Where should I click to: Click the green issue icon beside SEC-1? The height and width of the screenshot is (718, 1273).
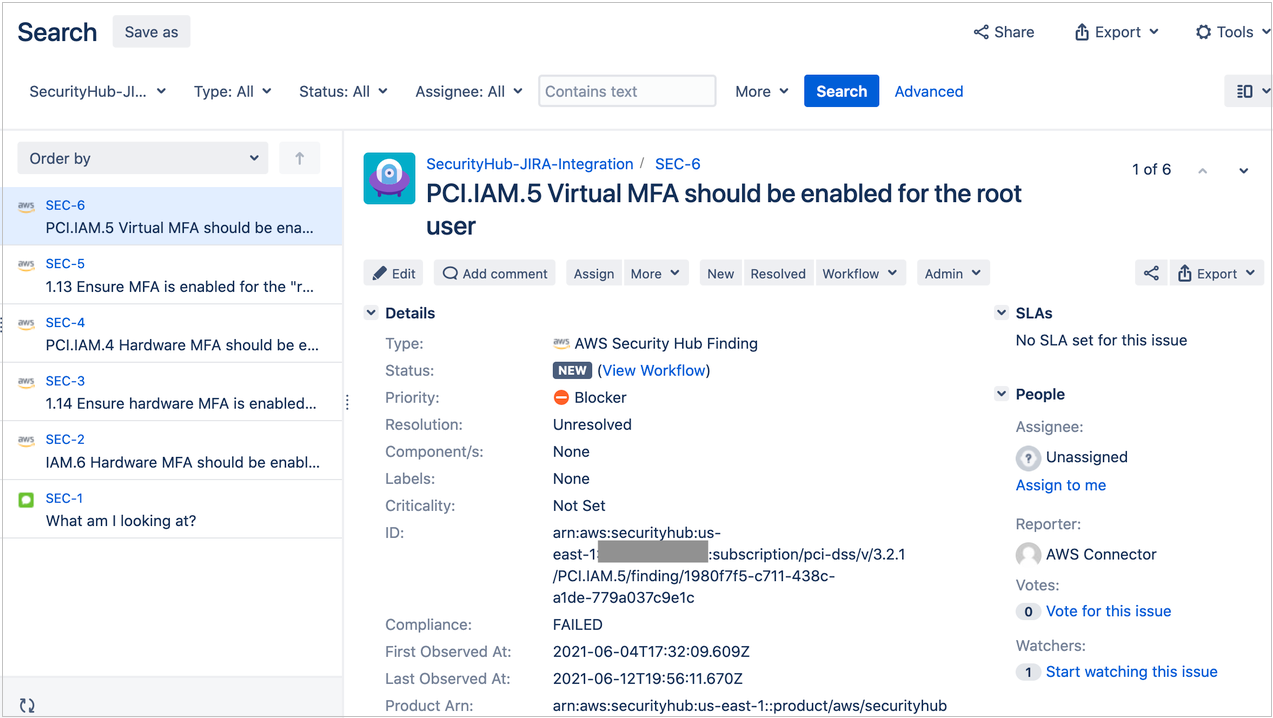[x=26, y=497]
